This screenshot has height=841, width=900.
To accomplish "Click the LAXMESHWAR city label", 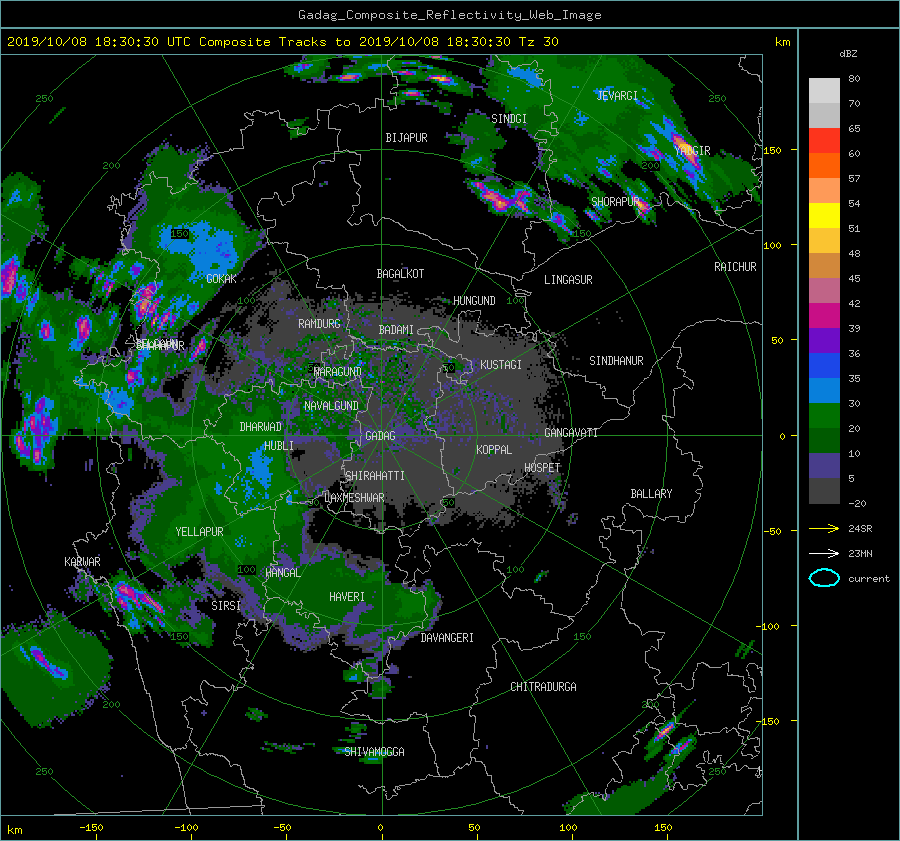I will coord(354,498).
